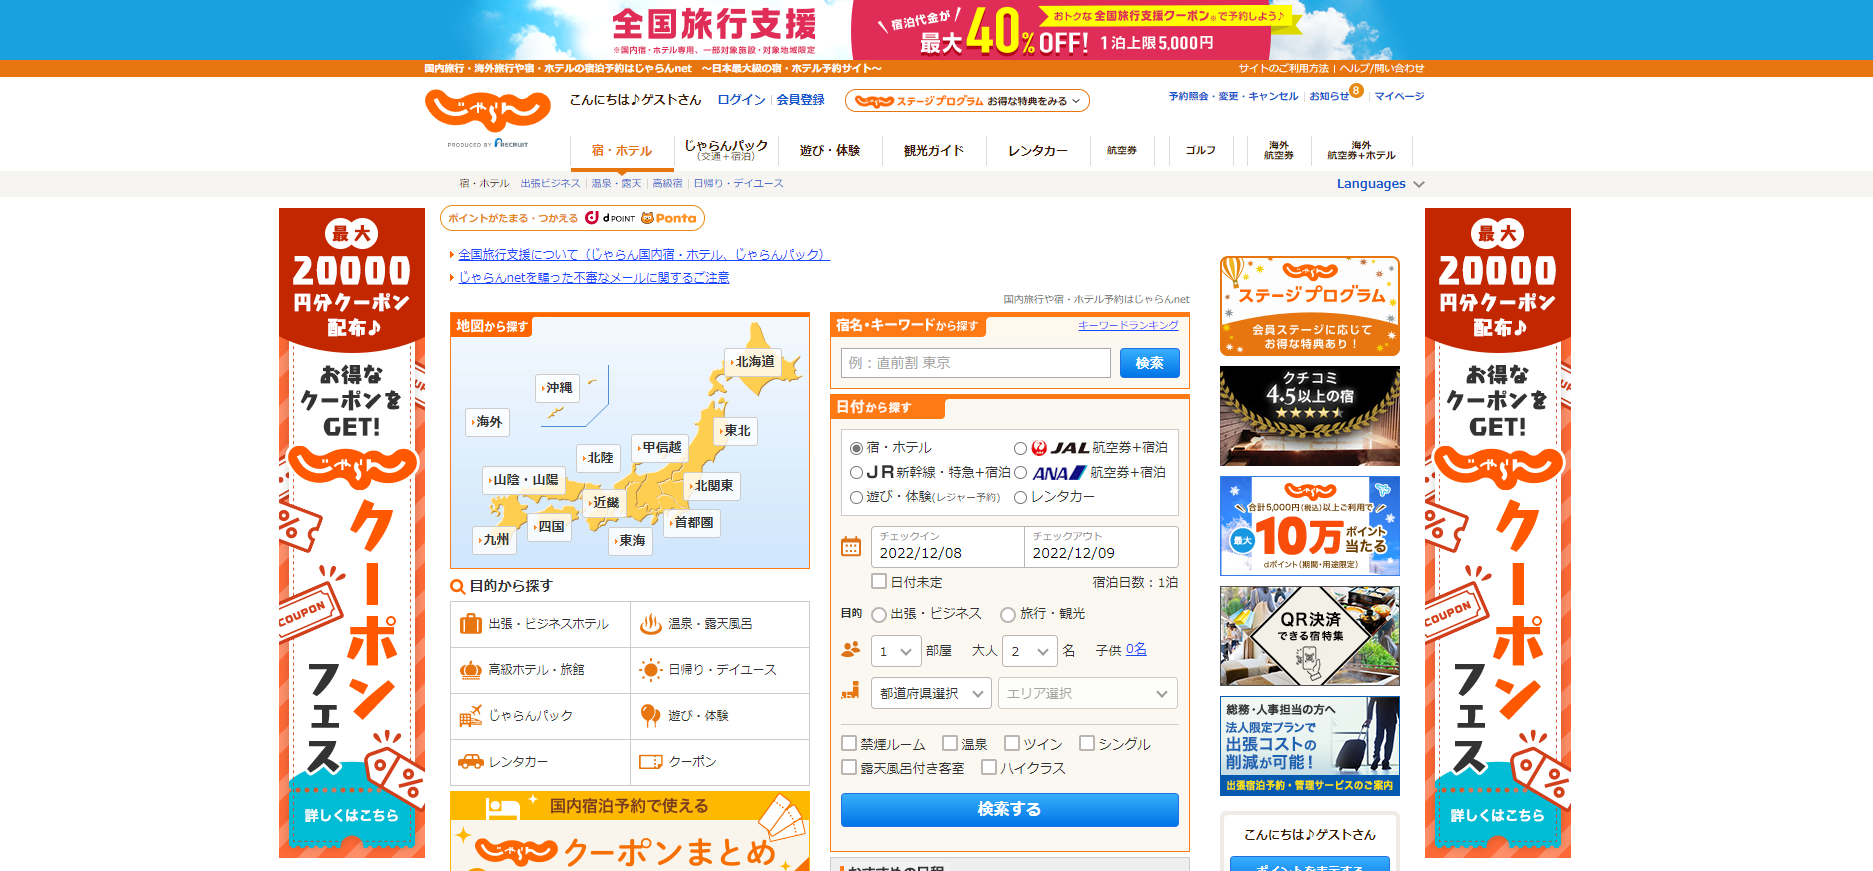Click the Jalan logo
This screenshot has width=1873, height=871.
click(x=488, y=110)
